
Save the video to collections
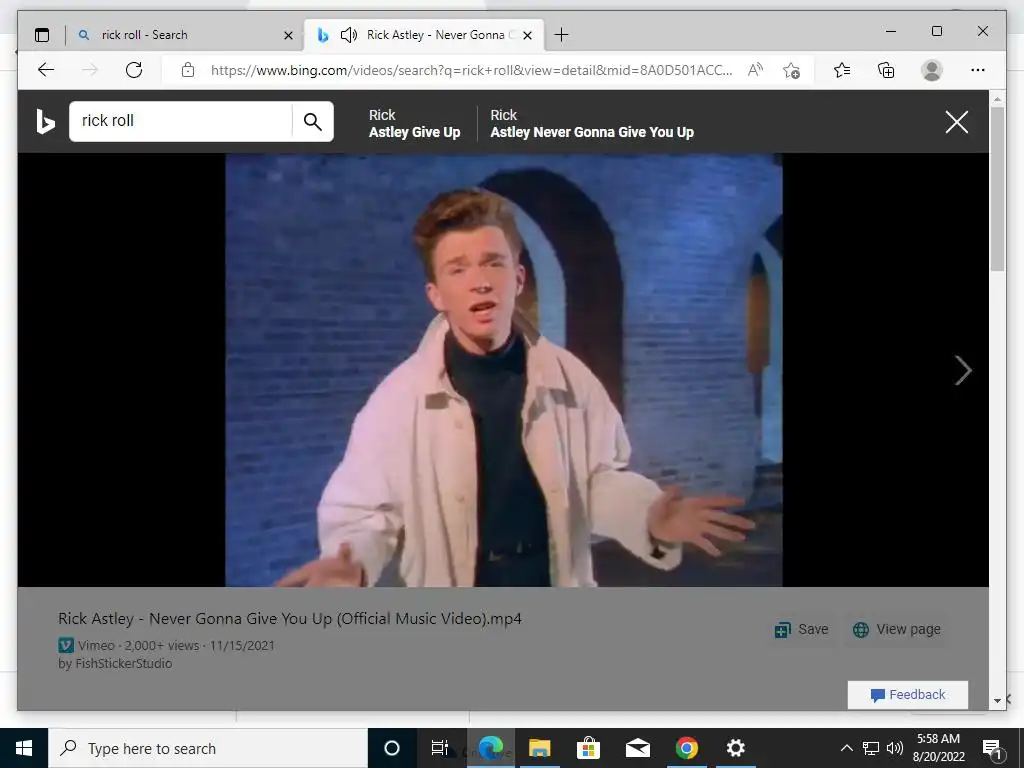pyautogui.click(x=801, y=630)
